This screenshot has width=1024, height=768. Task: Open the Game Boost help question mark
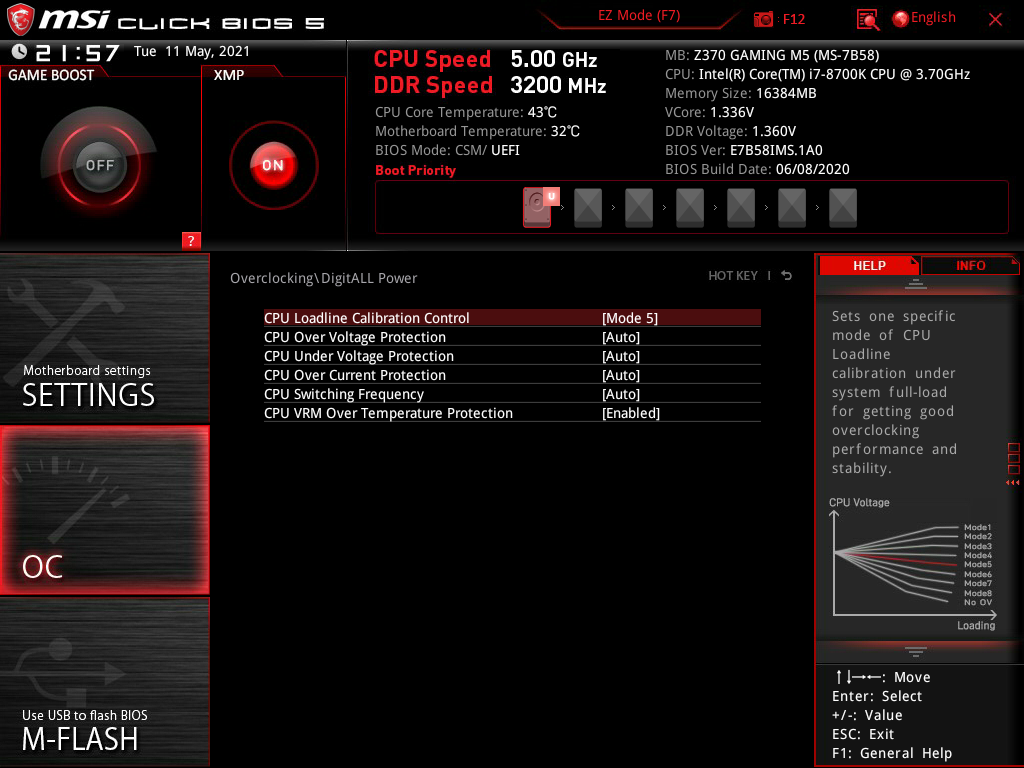[x=191, y=240]
